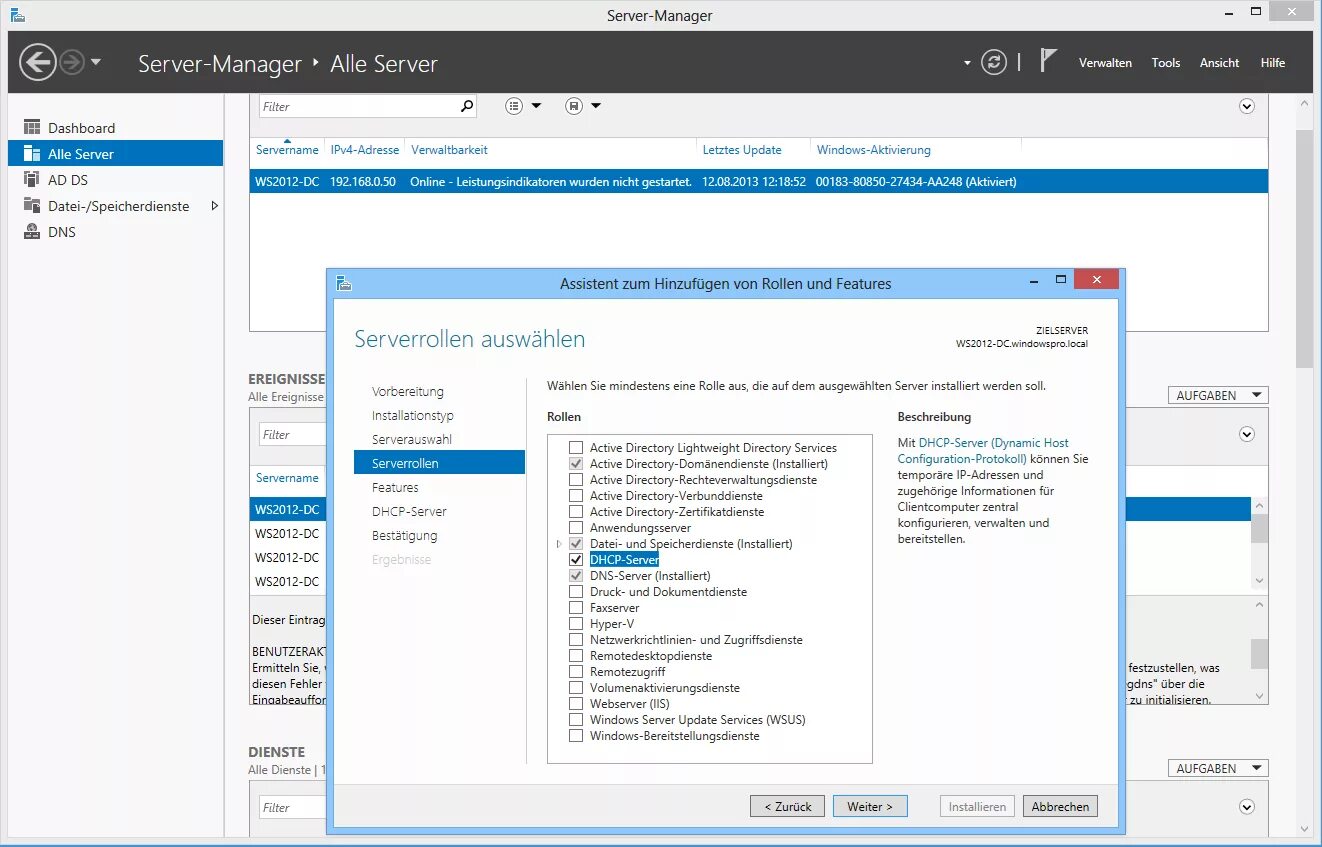Open the Ansicht menu

pos(1220,63)
